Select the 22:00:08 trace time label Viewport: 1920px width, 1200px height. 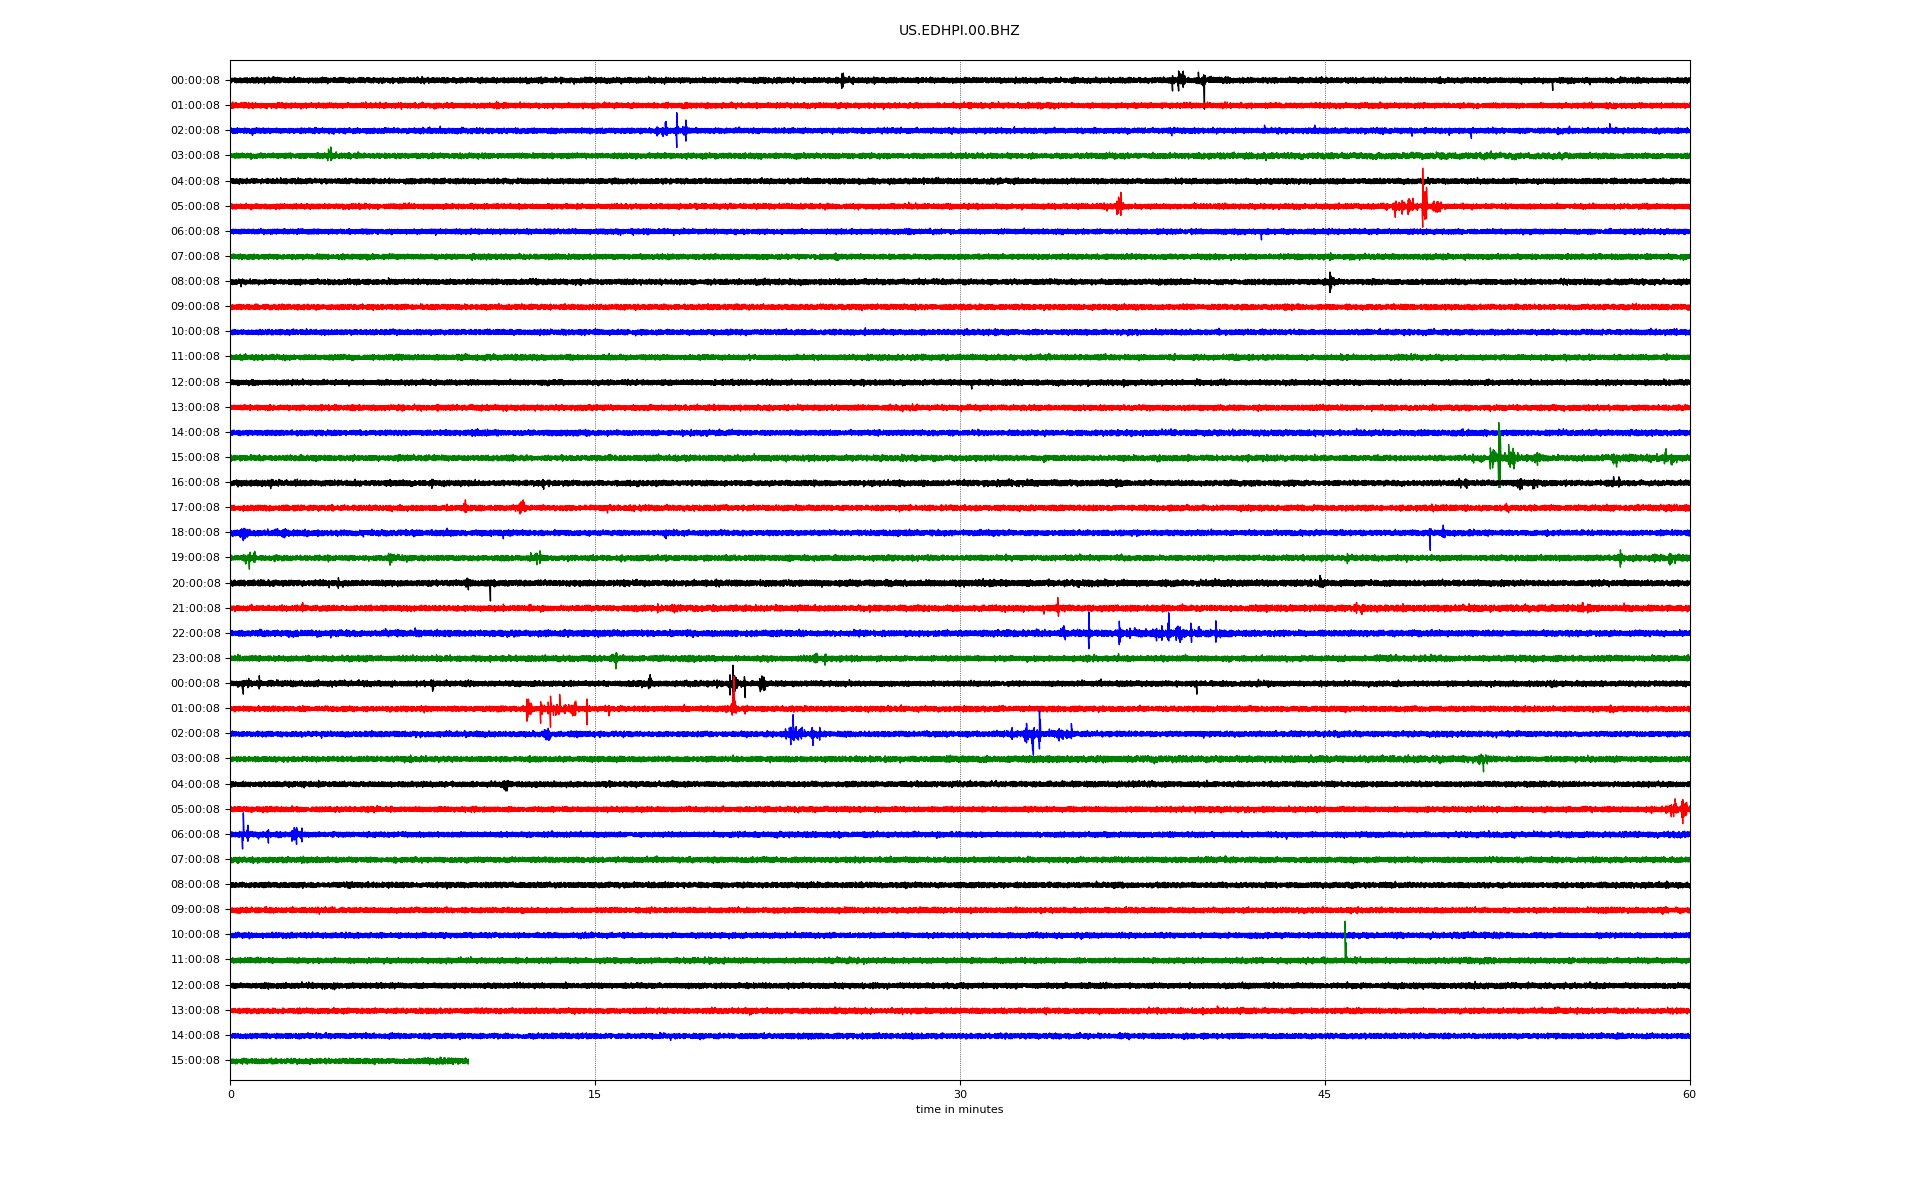click(x=195, y=634)
